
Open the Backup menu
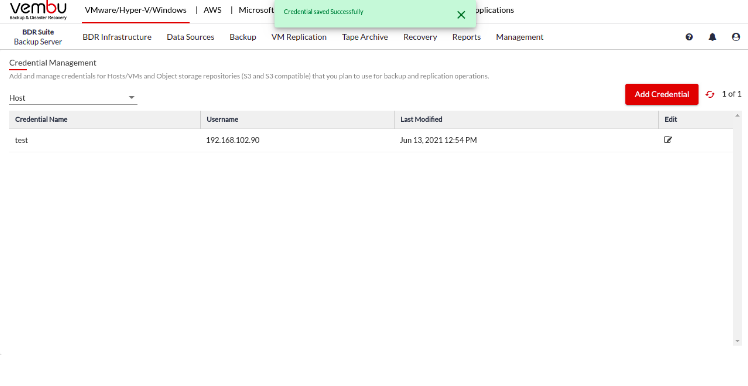click(243, 37)
